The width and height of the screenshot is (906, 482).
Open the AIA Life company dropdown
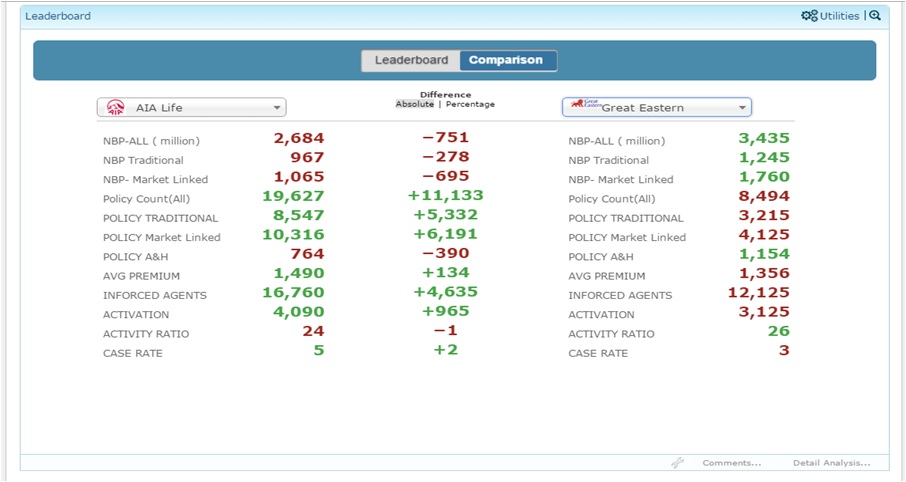click(277, 108)
